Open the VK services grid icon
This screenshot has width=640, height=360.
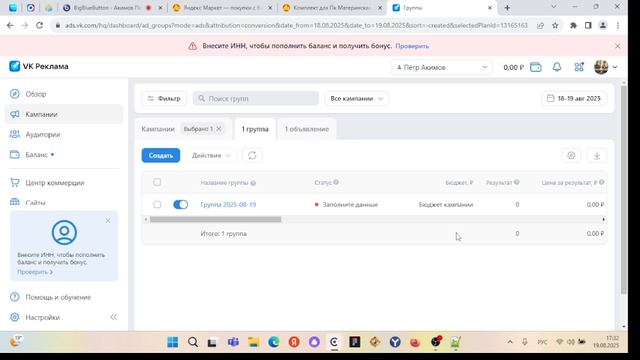[x=579, y=67]
